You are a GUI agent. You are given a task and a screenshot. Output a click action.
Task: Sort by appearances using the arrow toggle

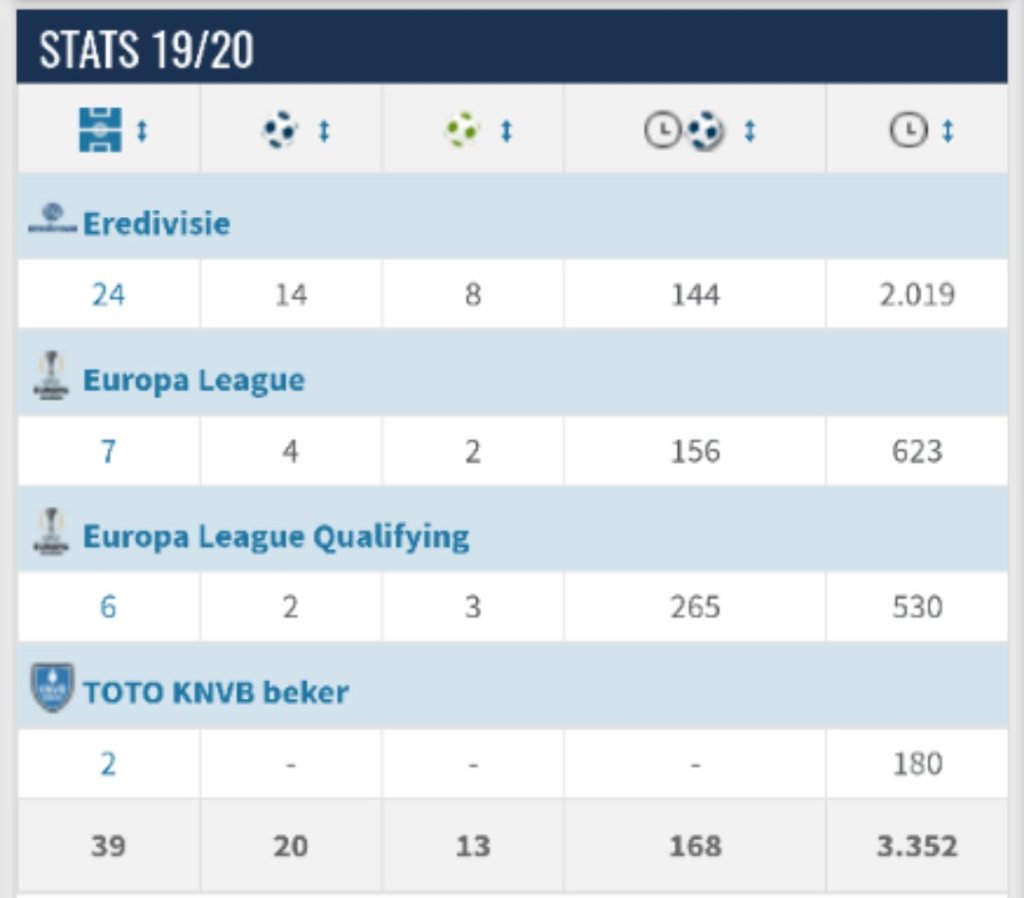[x=142, y=131]
